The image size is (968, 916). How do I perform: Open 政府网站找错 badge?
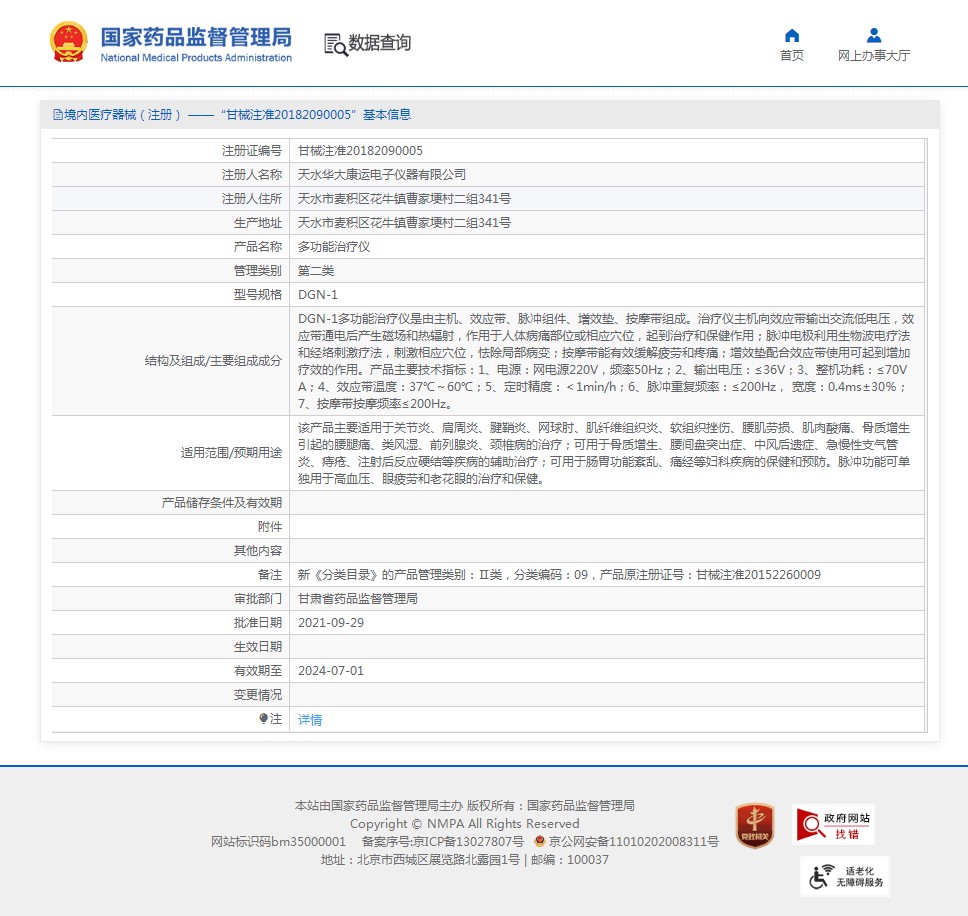[833, 825]
